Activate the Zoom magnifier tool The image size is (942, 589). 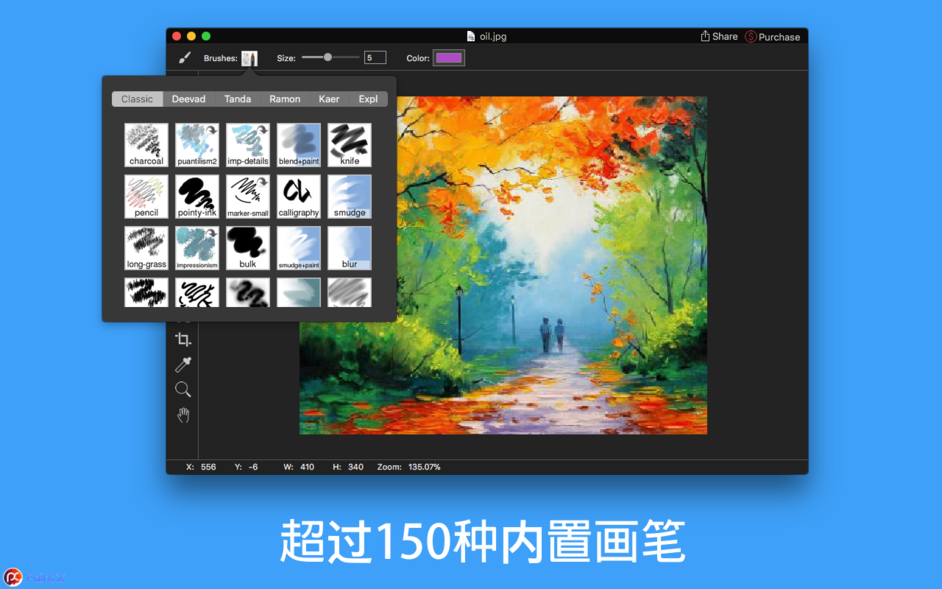(183, 389)
